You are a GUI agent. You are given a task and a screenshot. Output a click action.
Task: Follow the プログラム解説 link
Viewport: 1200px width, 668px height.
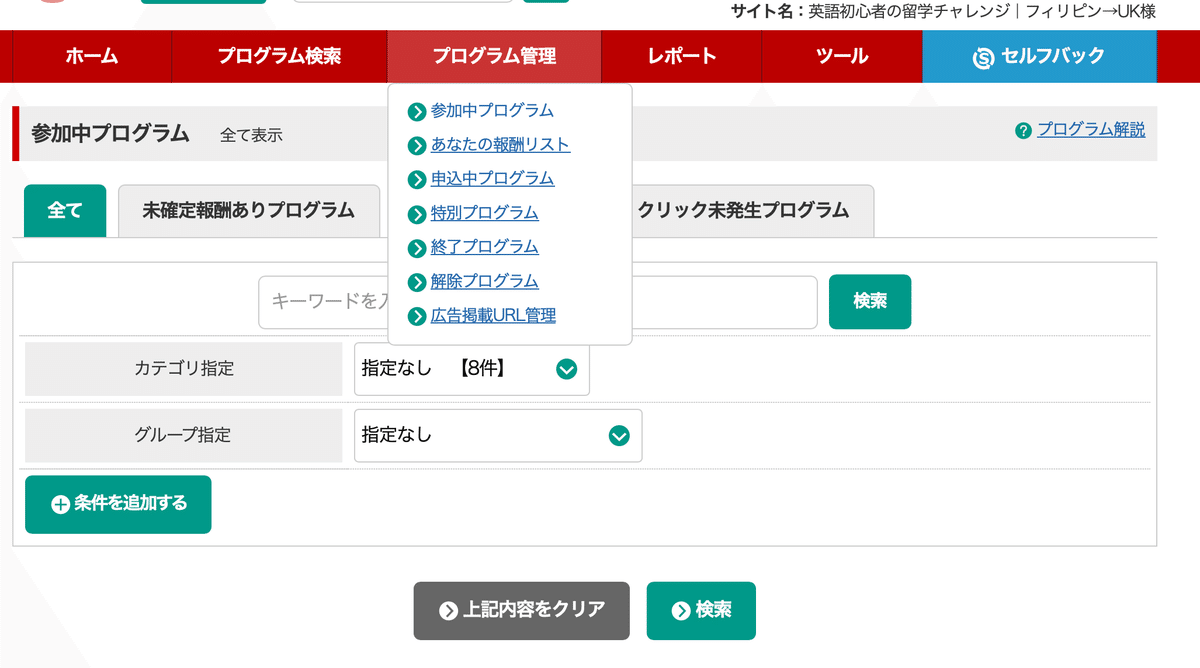point(1089,130)
